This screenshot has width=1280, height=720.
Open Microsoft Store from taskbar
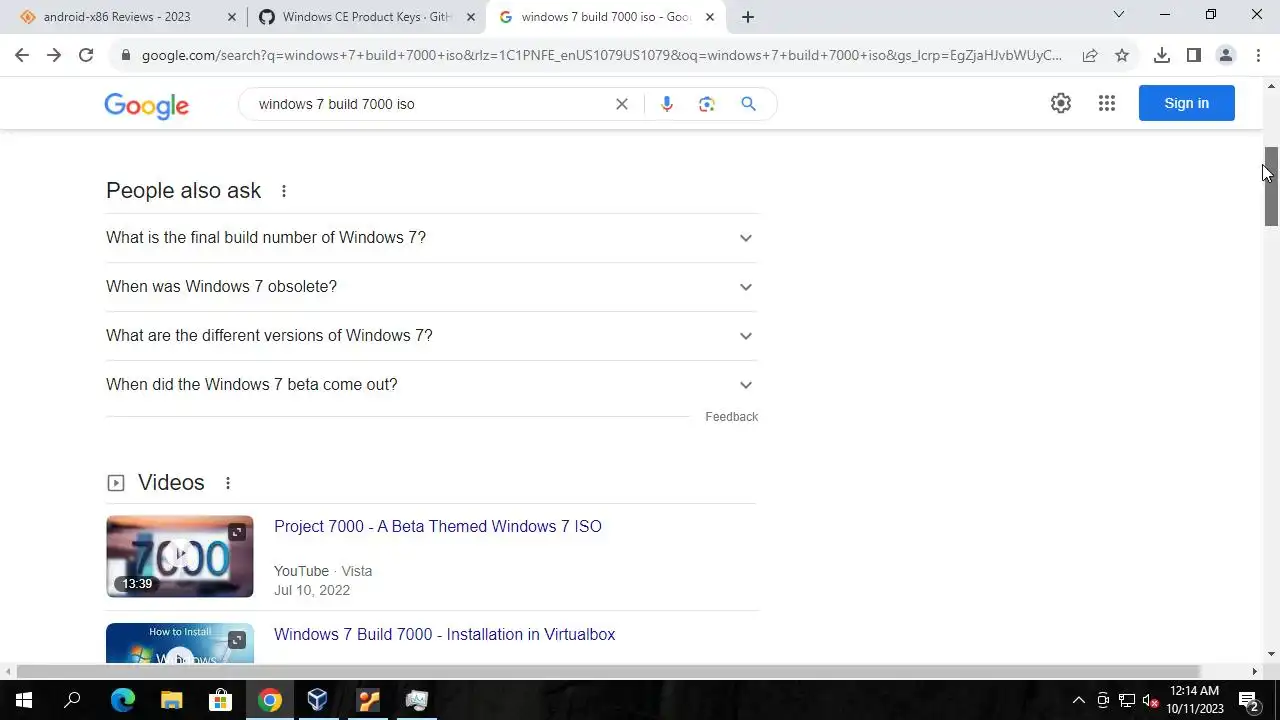click(x=220, y=700)
